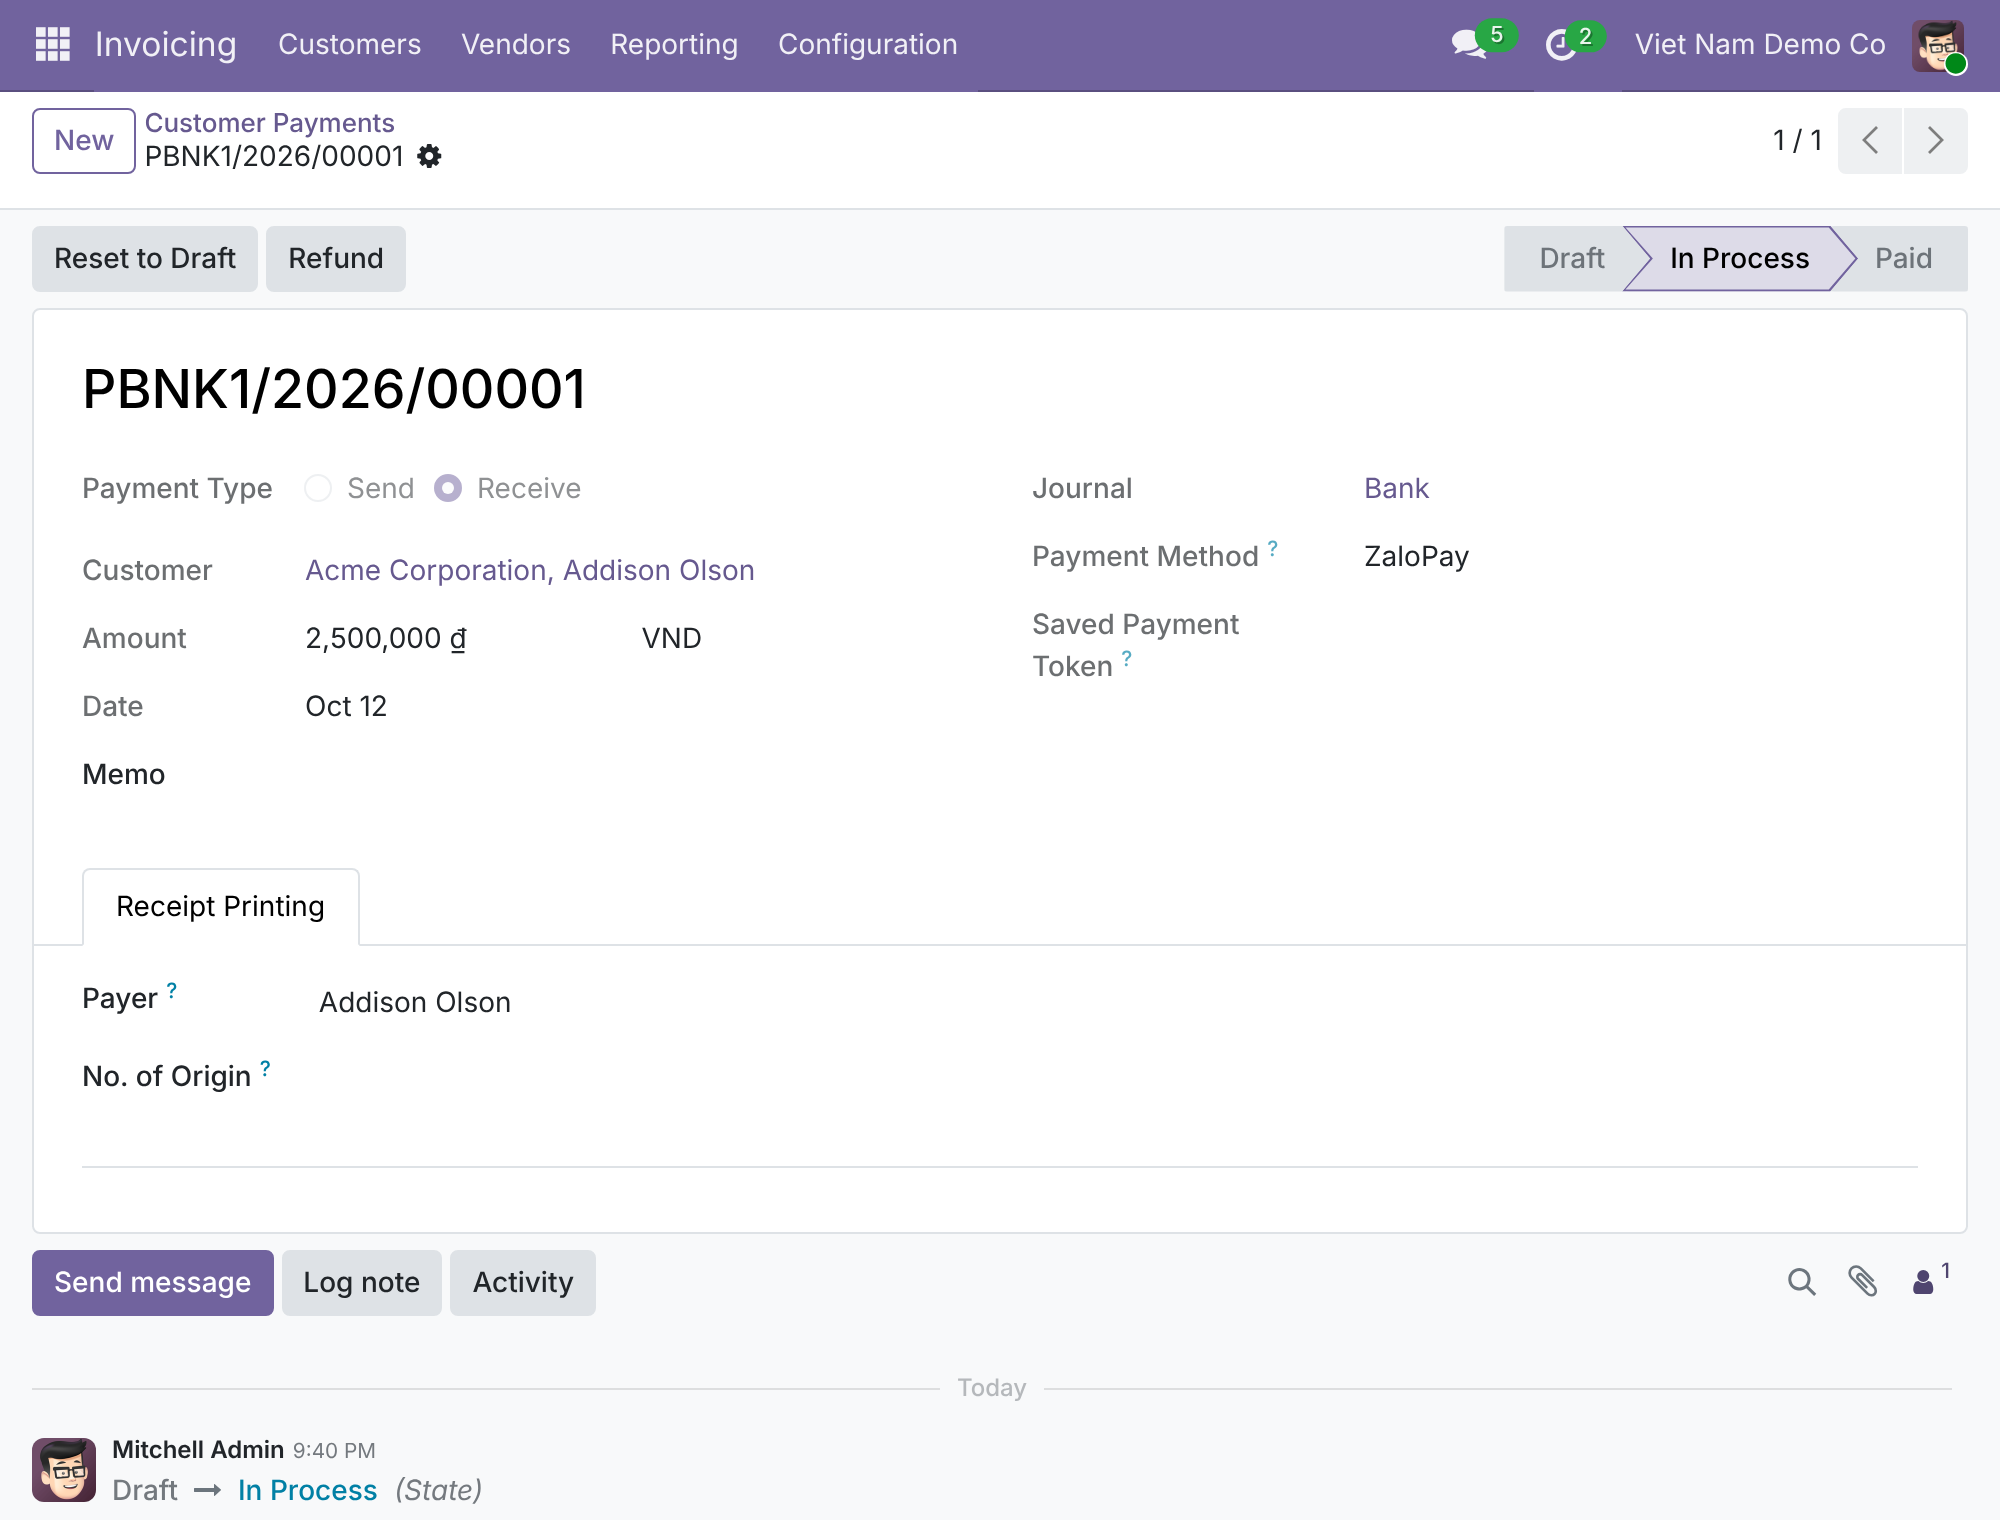
Task: Open the Customer Payments breadcrumb
Action: point(270,122)
